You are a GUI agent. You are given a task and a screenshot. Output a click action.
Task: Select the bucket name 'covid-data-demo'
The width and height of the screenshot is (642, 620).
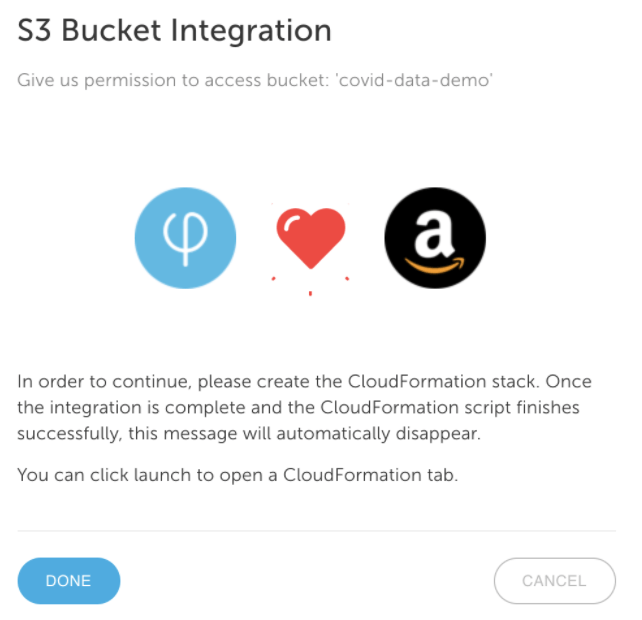414,80
